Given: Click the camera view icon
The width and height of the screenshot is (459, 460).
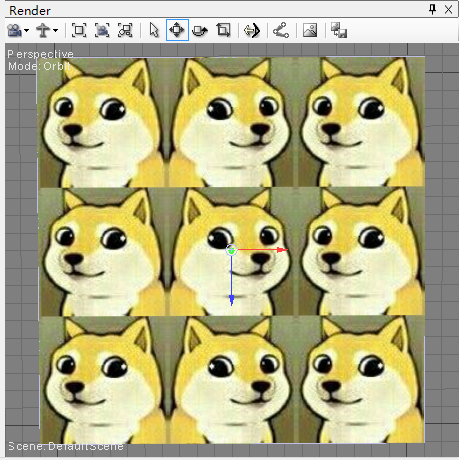Looking at the screenshot, I should 14,30.
